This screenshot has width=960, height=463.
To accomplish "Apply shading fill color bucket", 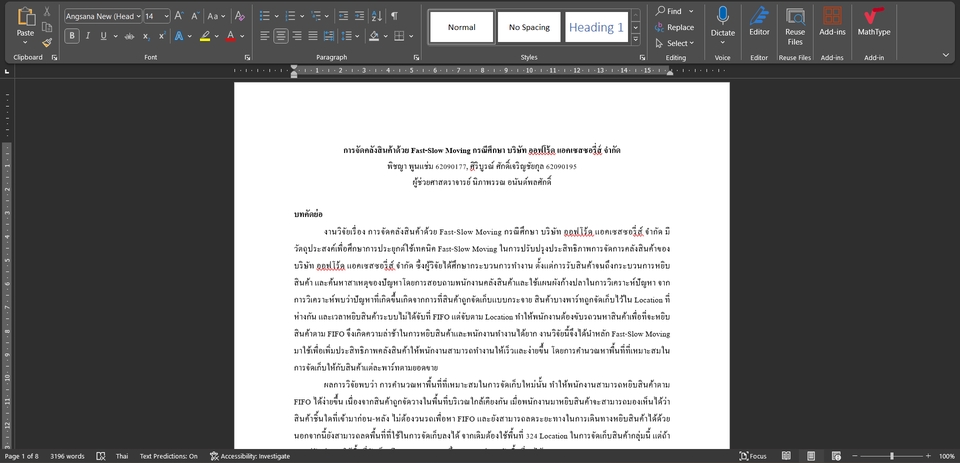I will click(x=373, y=37).
